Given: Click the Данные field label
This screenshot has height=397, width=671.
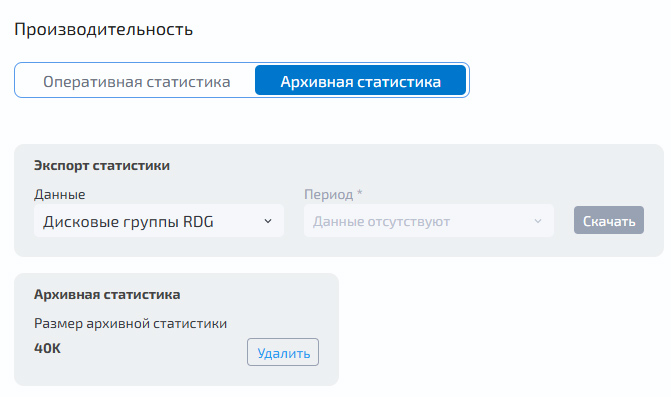Looking at the screenshot, I should (x=59, y=194).
